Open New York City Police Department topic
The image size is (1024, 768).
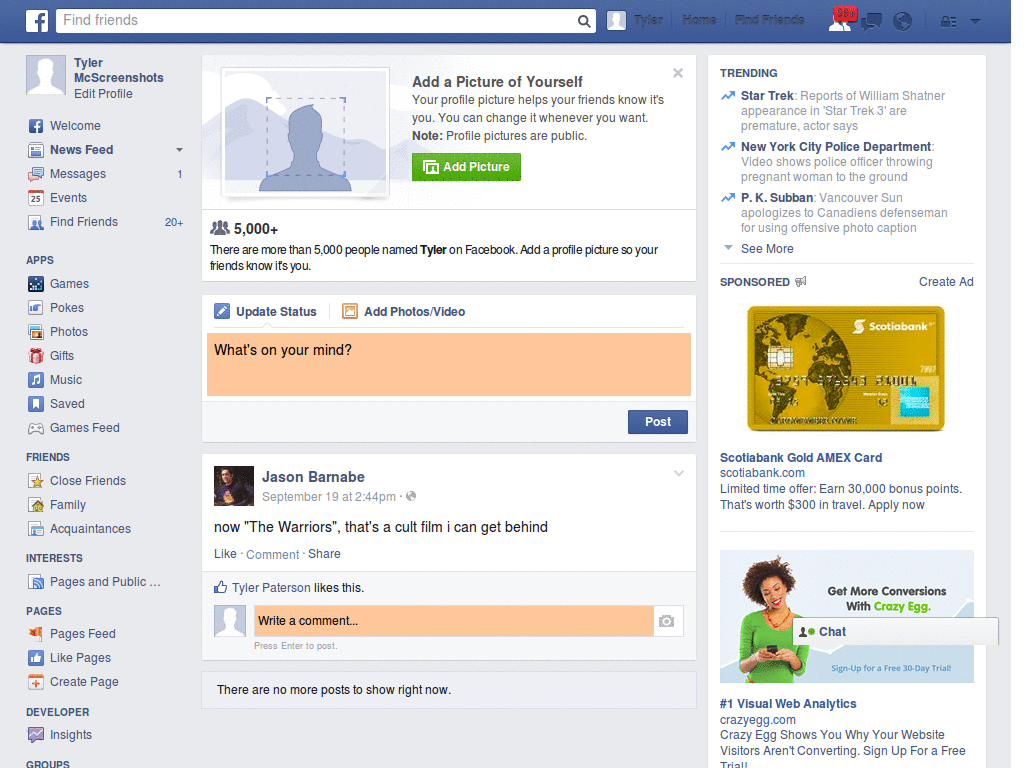tap(836, 147)
